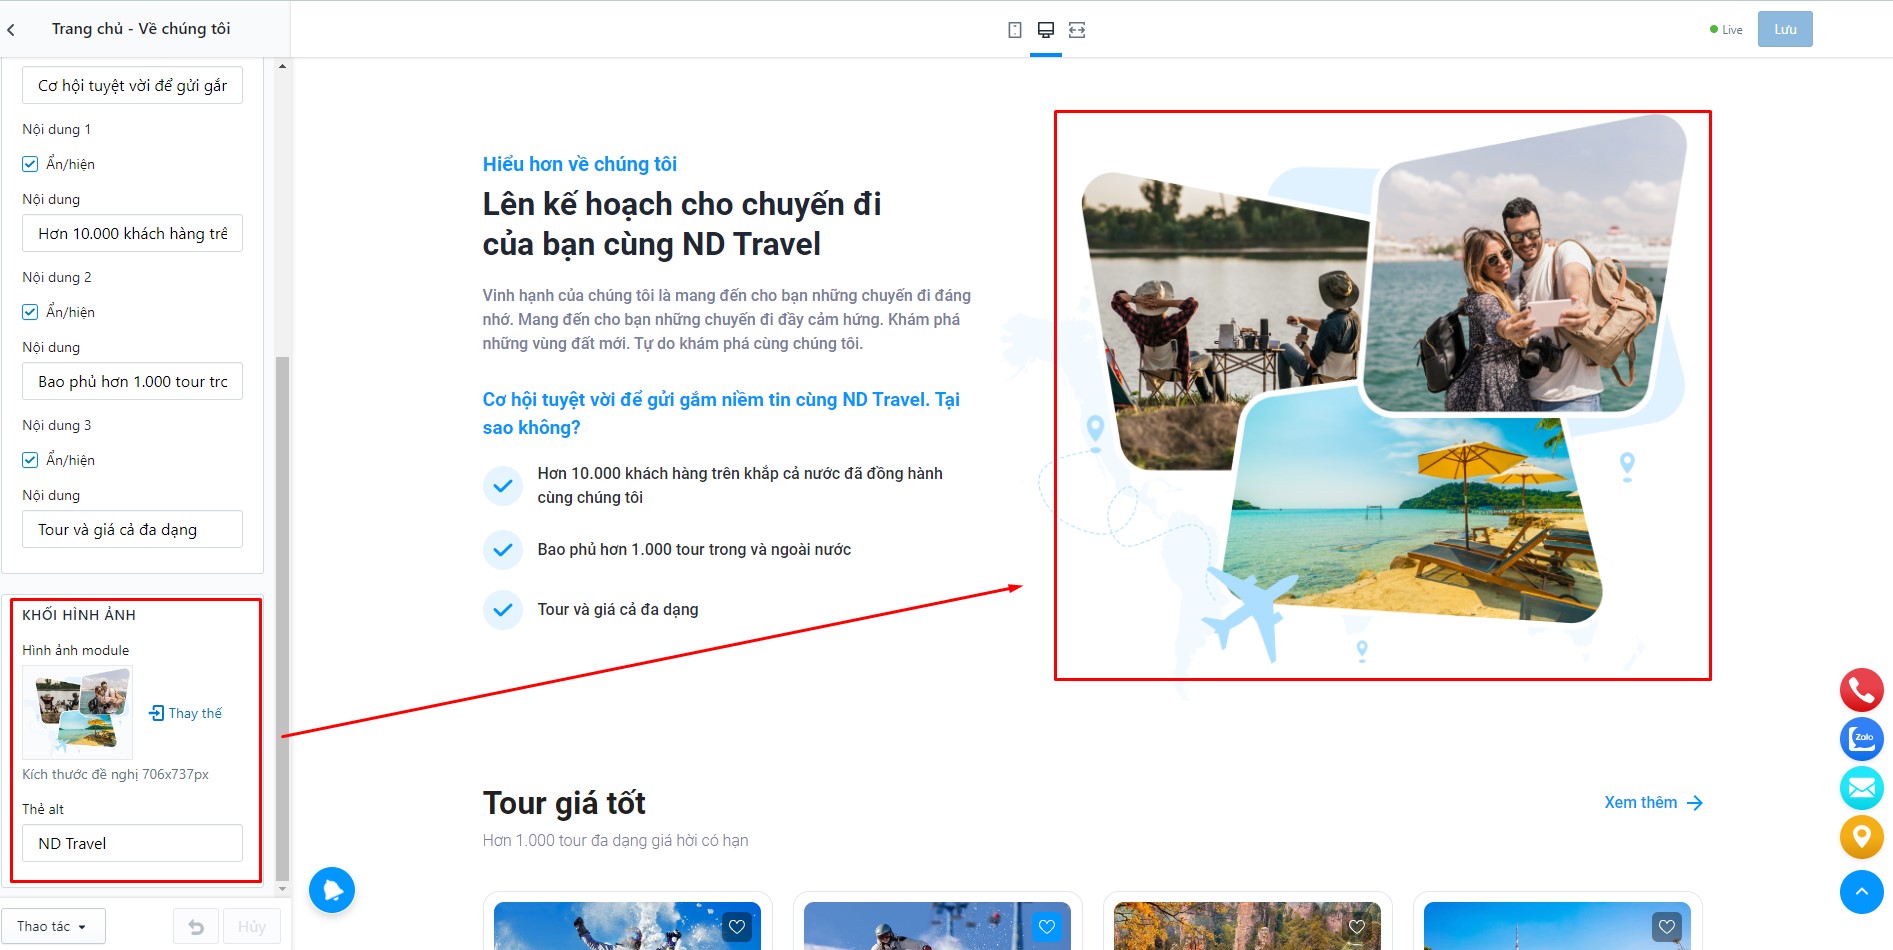Click the 'Vinh hạnh của chúng tôi' paragraph
The height and width of the screenshot is (950, 1893).
tap(727, 320)
